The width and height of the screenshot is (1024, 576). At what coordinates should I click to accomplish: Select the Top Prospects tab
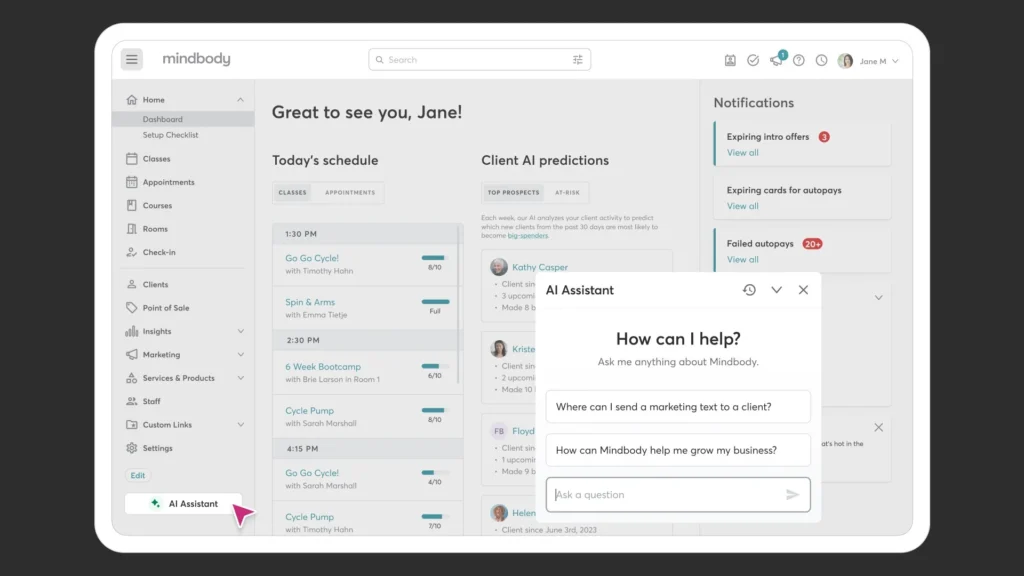513,193
